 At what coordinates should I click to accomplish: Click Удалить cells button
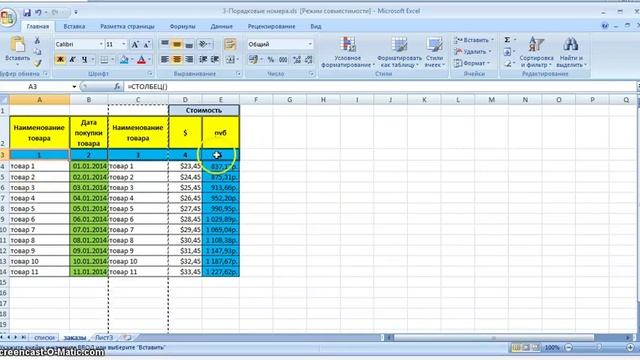[472, 51]
